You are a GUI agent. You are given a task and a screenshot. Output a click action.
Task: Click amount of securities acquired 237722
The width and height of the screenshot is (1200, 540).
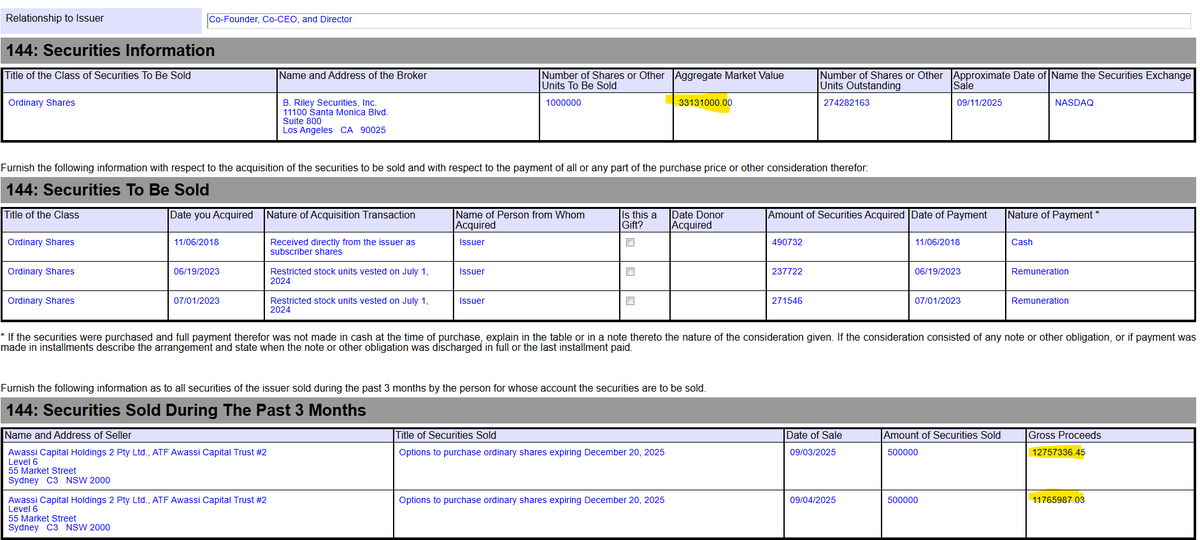[788, 272]
